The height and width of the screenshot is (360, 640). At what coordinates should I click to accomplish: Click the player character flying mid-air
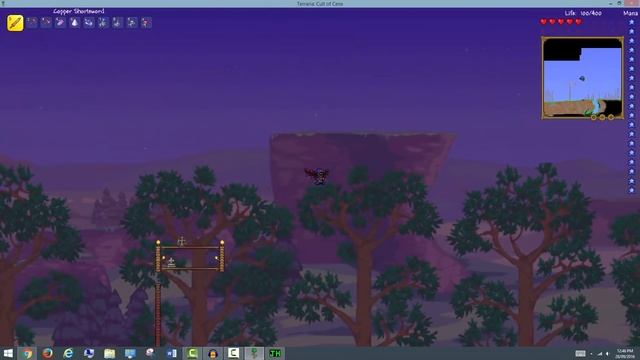point(318,176)
